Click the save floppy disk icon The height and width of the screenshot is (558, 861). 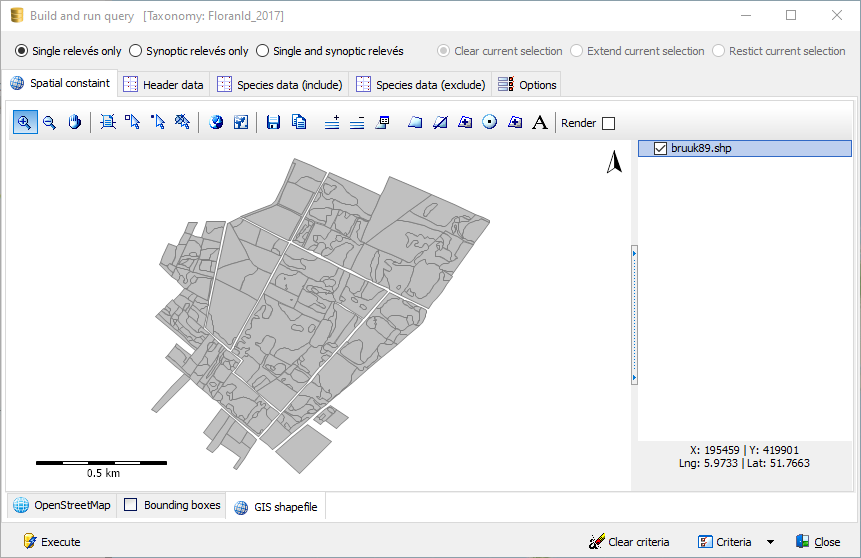[x=273, y=122]
